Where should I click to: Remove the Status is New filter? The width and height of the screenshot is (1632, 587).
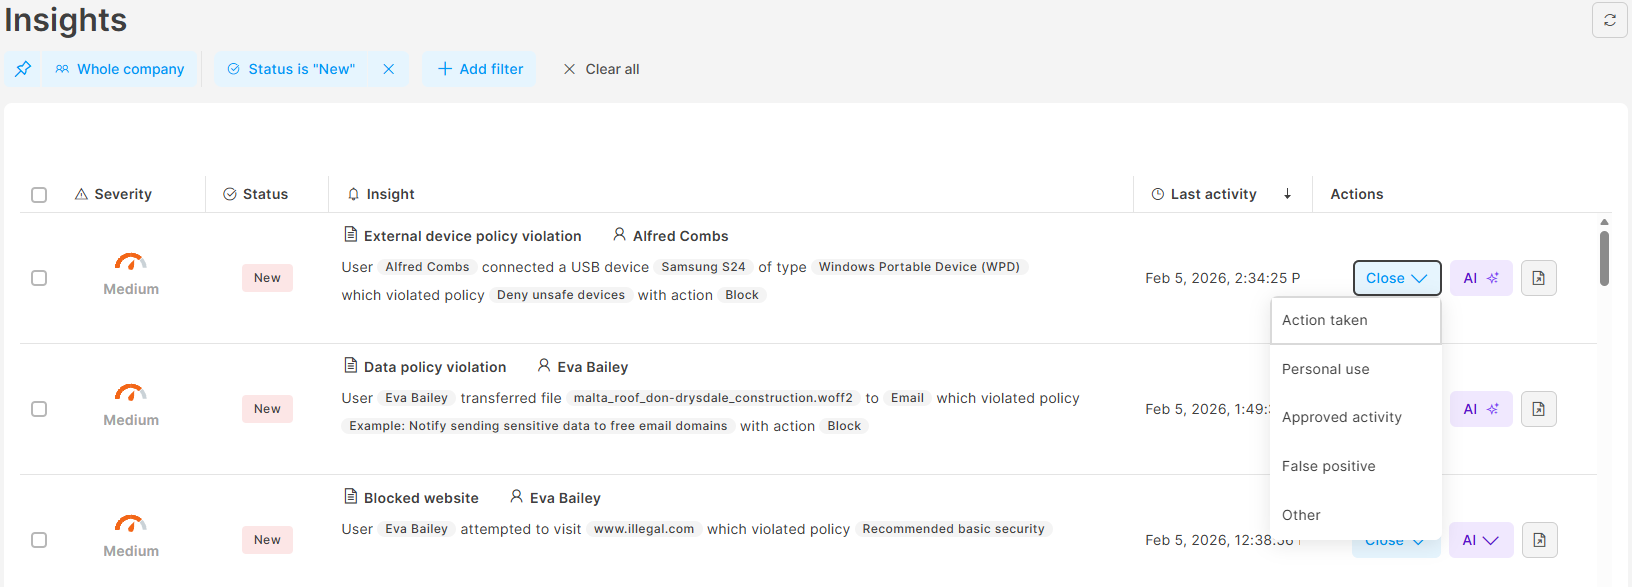389,69
